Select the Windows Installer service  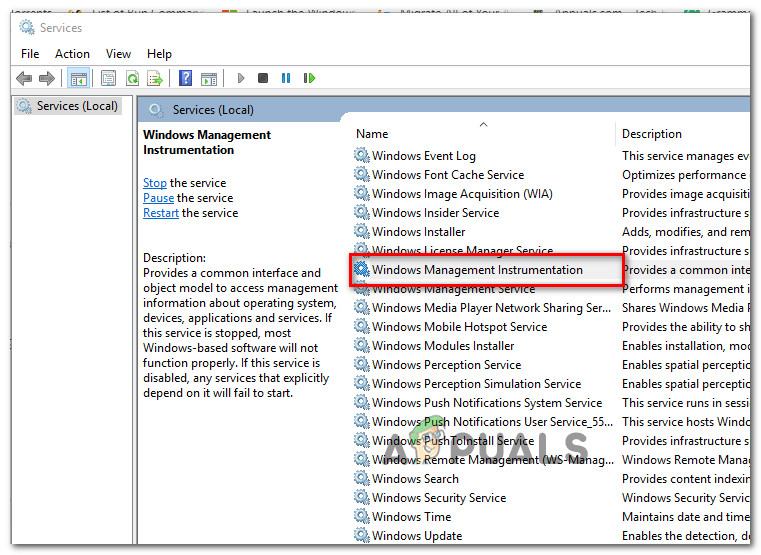(410, 231)
